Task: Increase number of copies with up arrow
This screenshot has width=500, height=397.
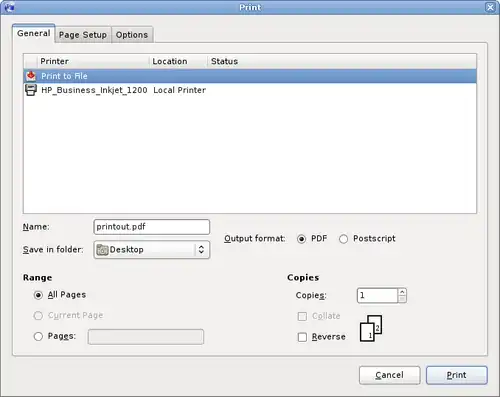Action: pos(402,292)
